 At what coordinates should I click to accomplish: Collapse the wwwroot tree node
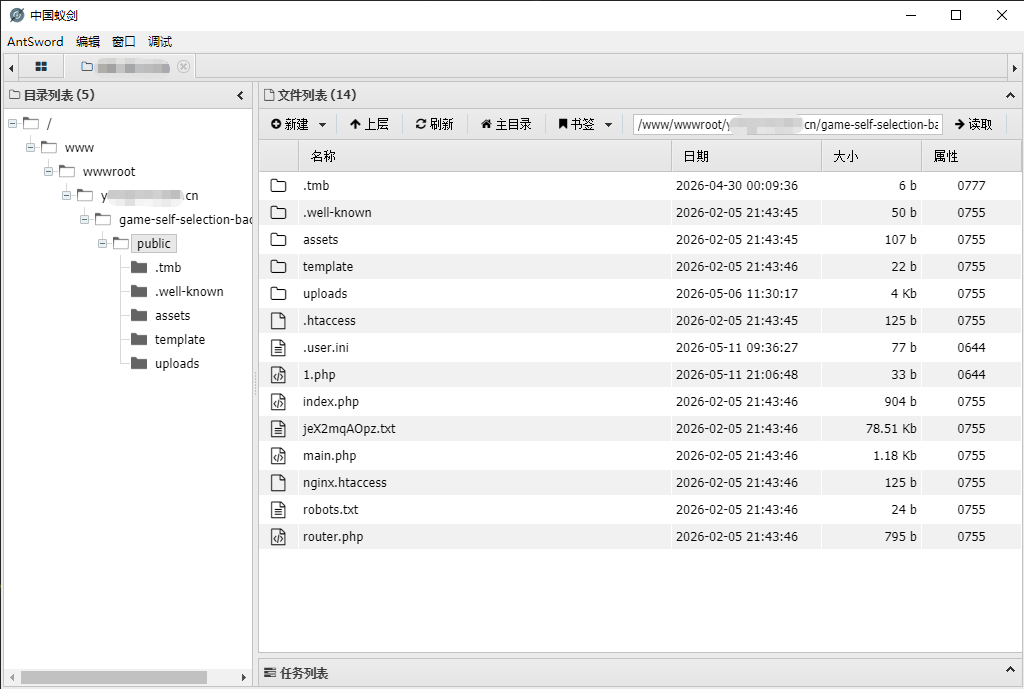pyautogui.click(x=48, y=172)
